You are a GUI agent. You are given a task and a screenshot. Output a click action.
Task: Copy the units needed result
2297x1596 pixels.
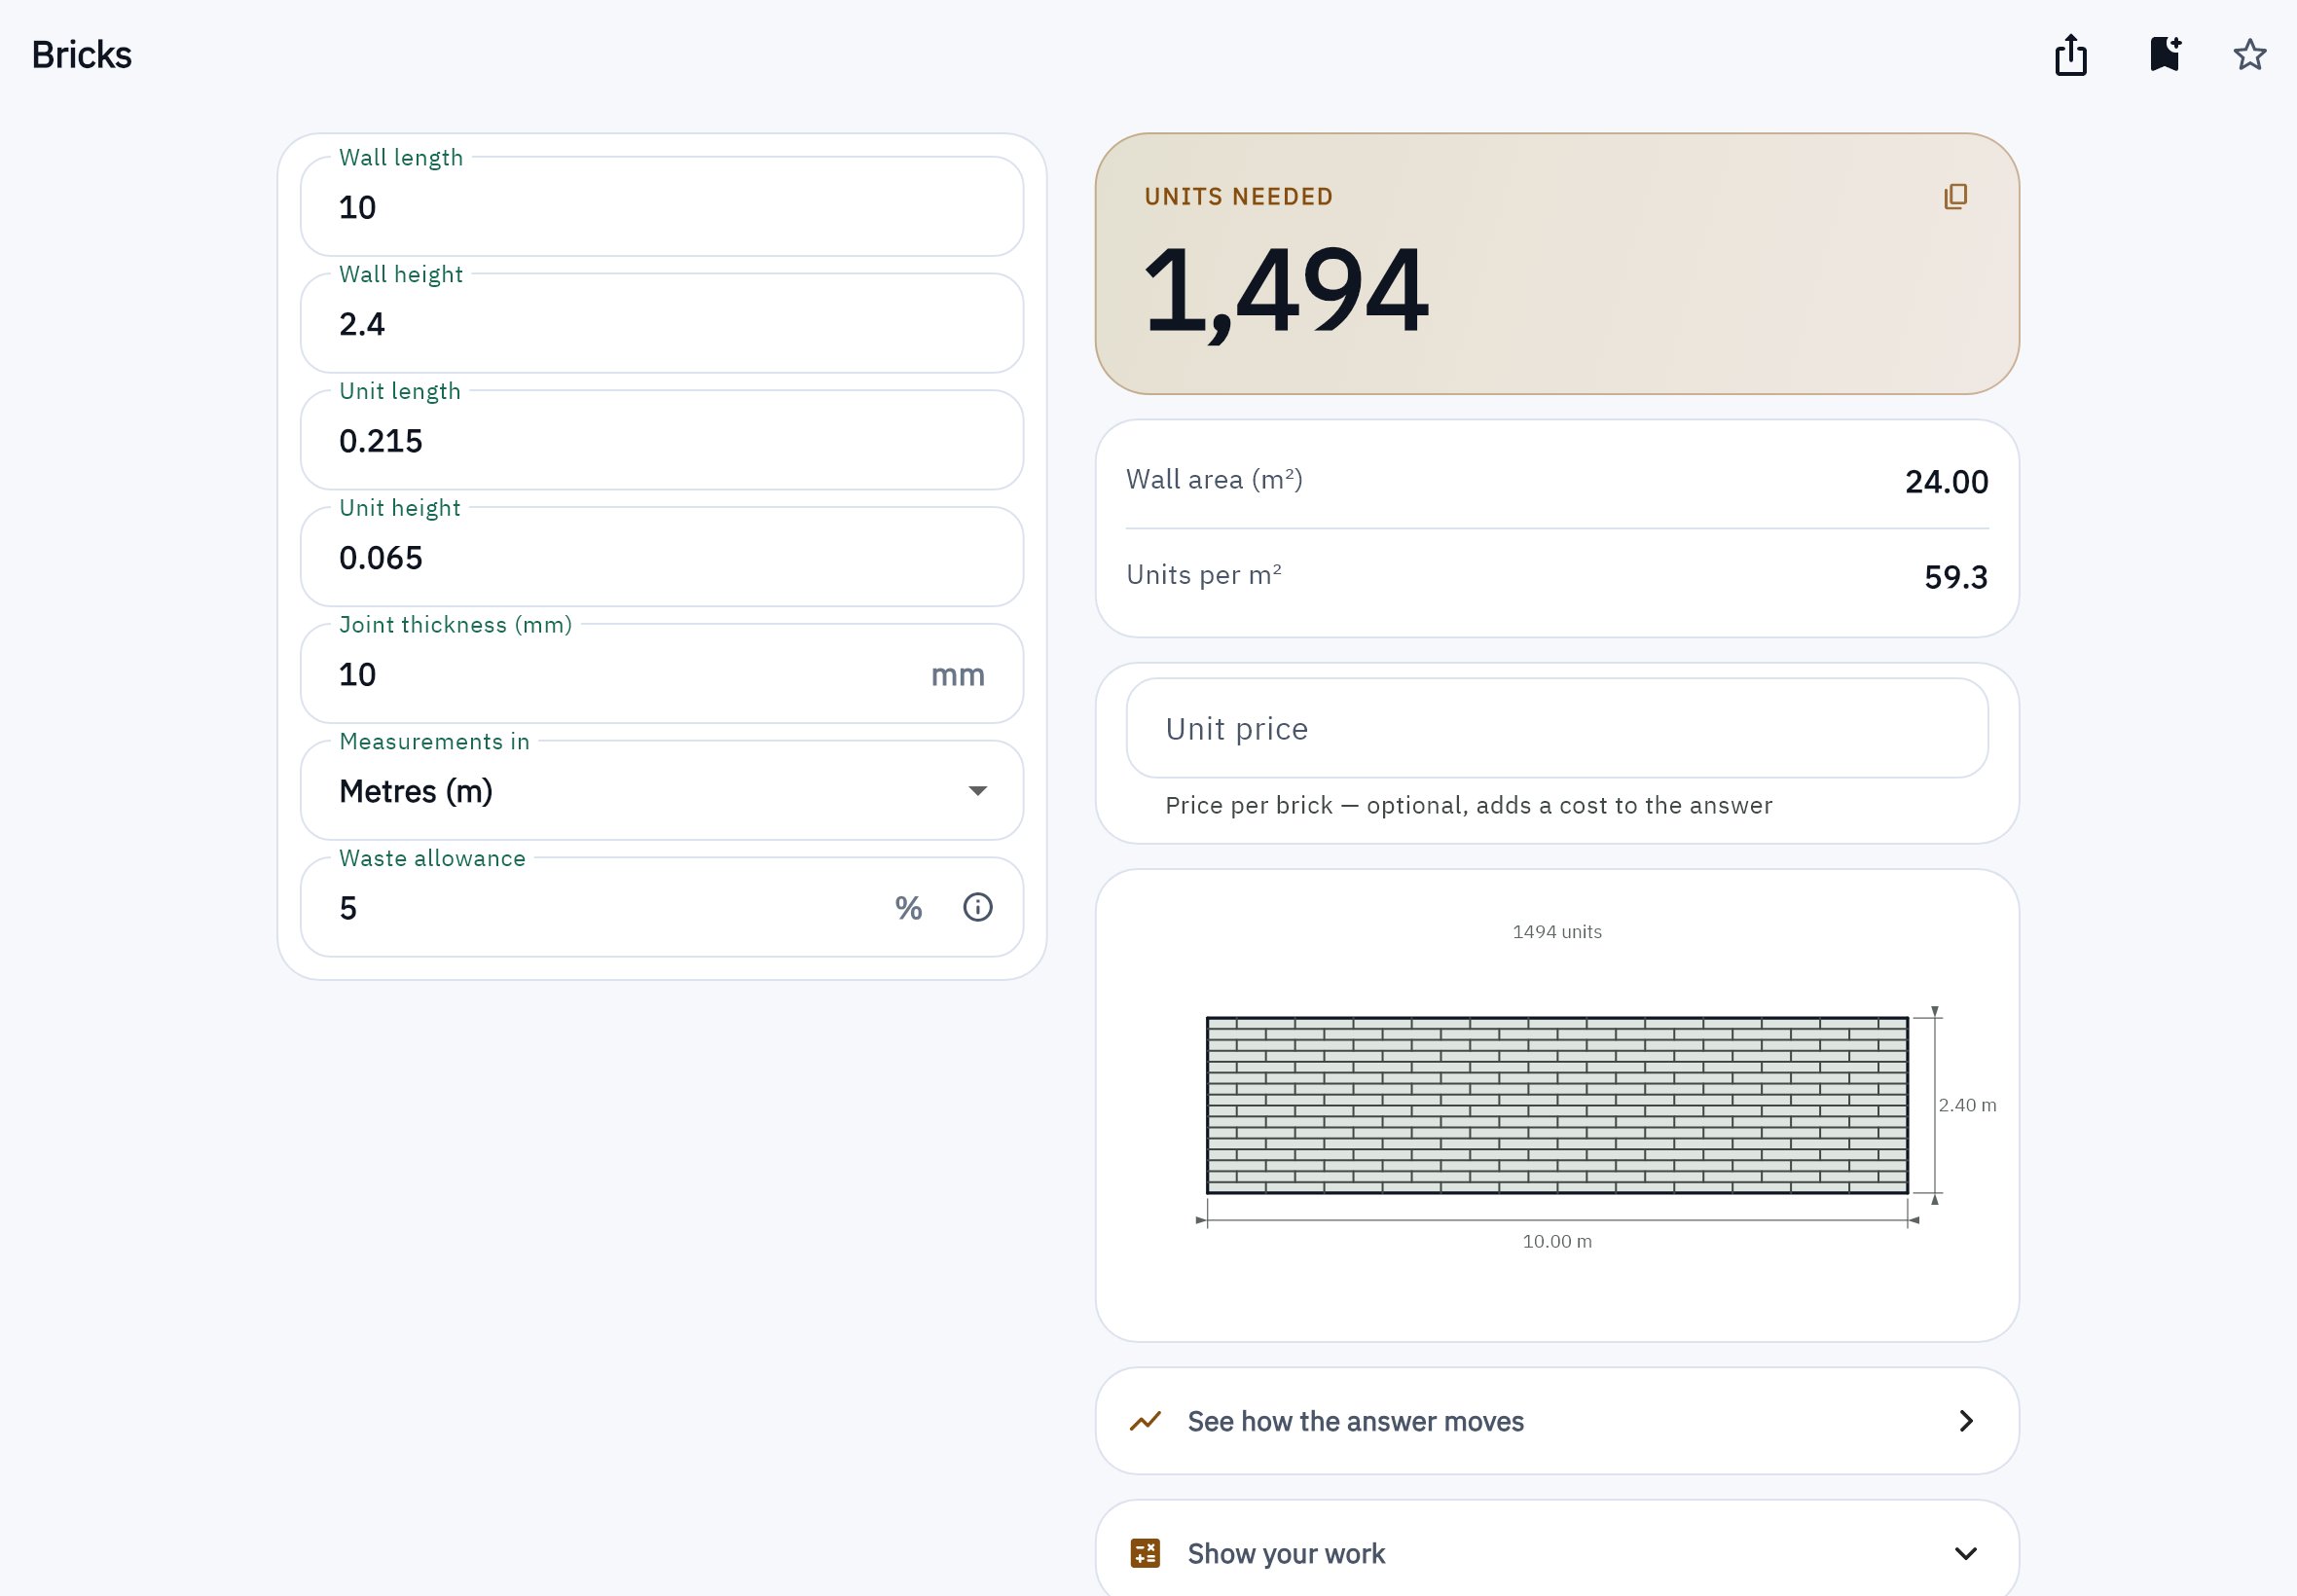[1955, 196]
